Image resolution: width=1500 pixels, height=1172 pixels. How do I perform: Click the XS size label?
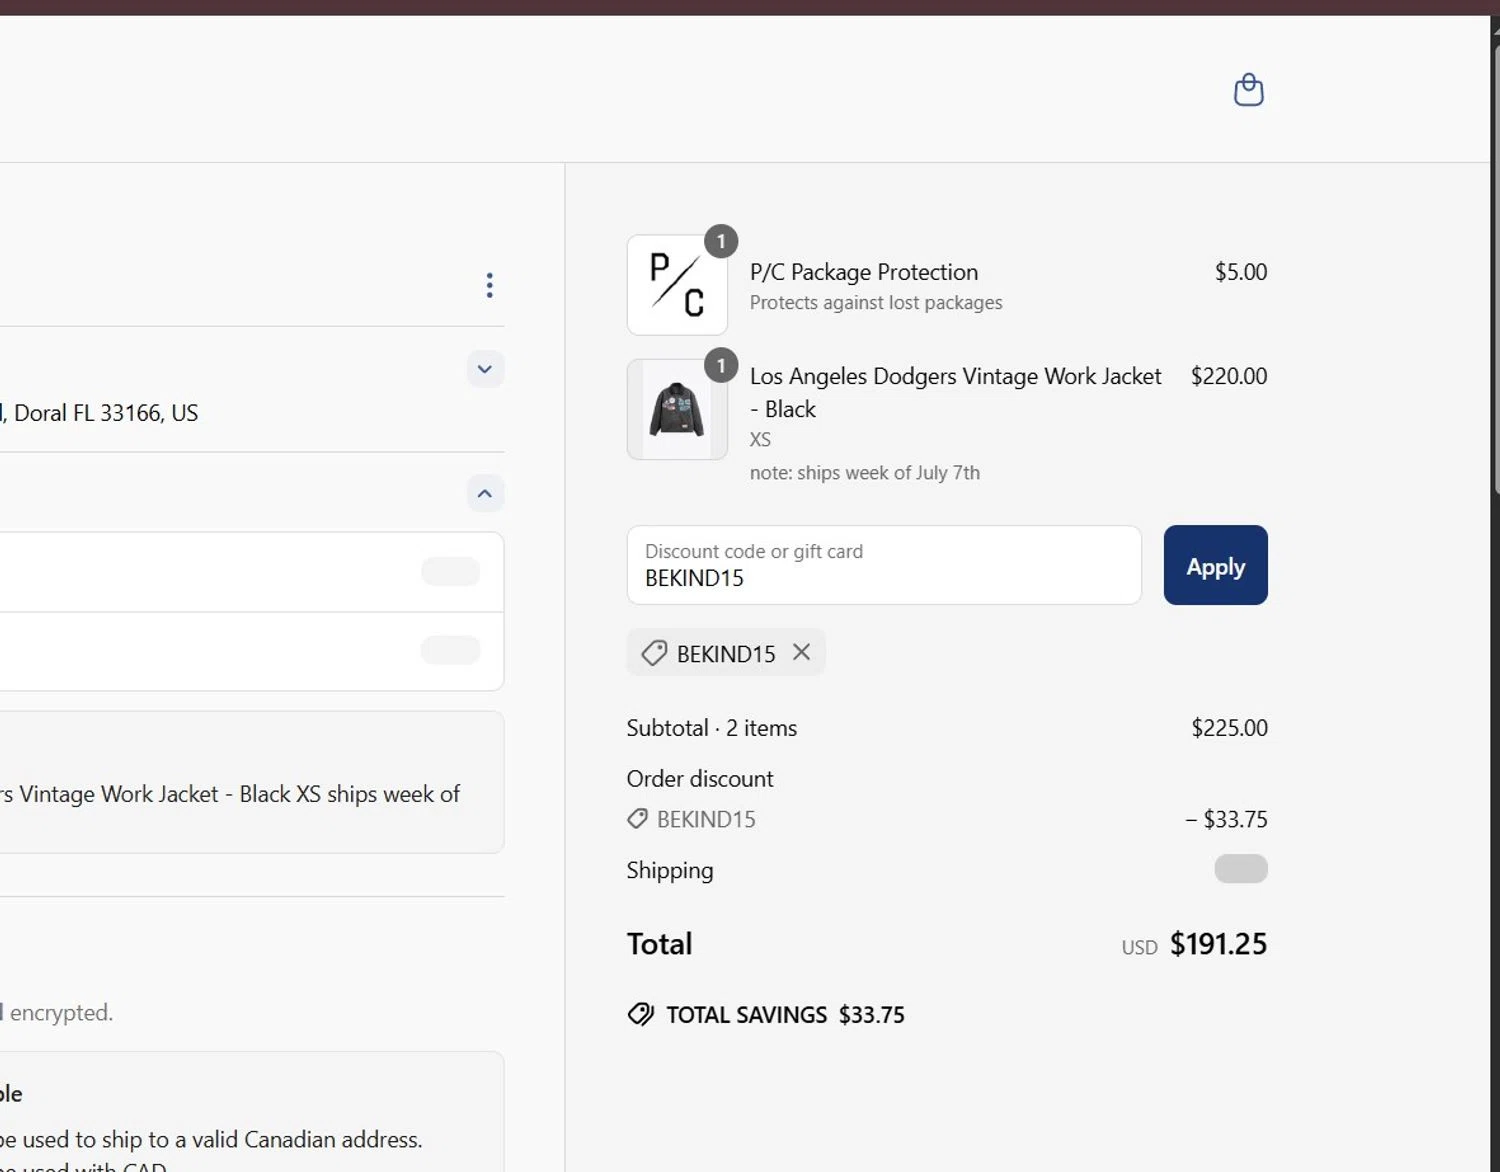(760, 440)
